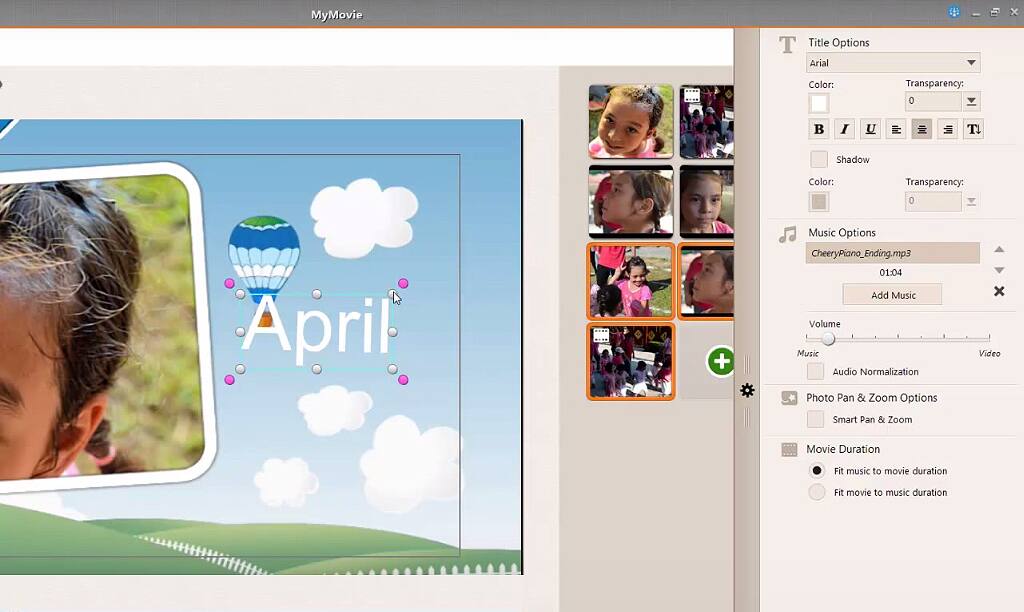Move music track down with arrow
Image resolution: width=1024 pixels, height=612 pixels.
[x=999, y=270]
